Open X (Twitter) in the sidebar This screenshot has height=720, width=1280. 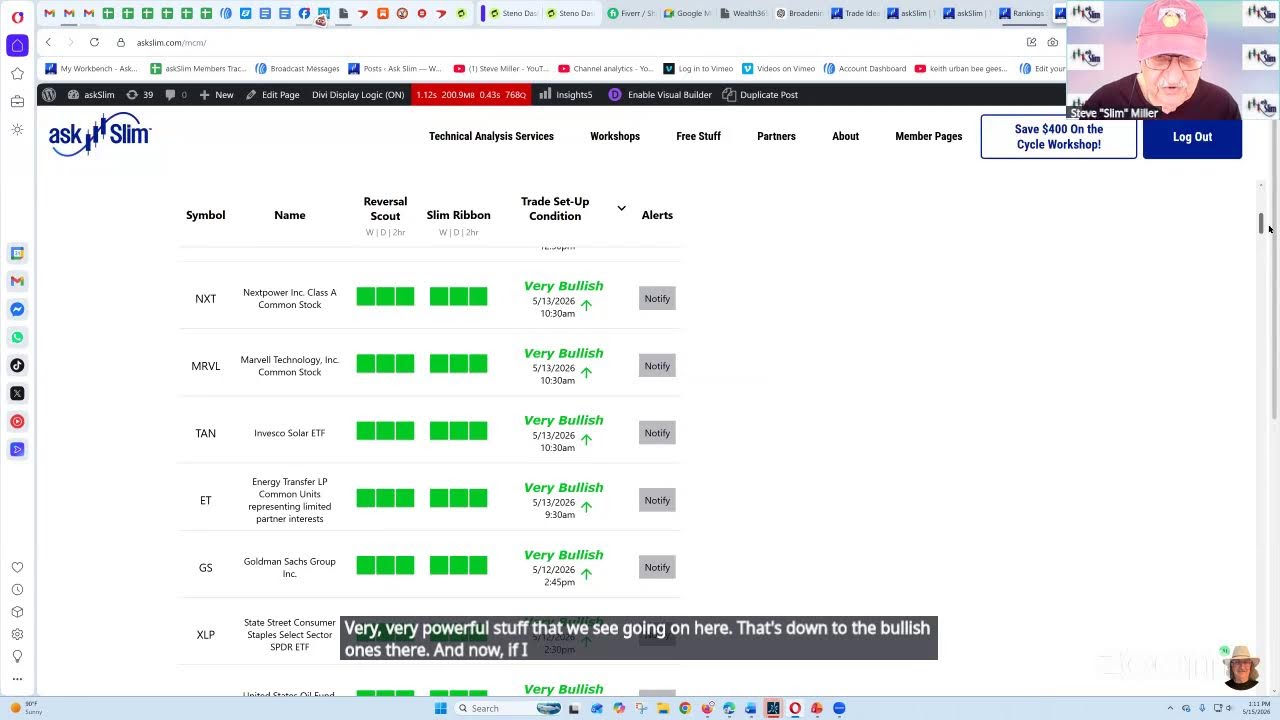pos(17,393)
